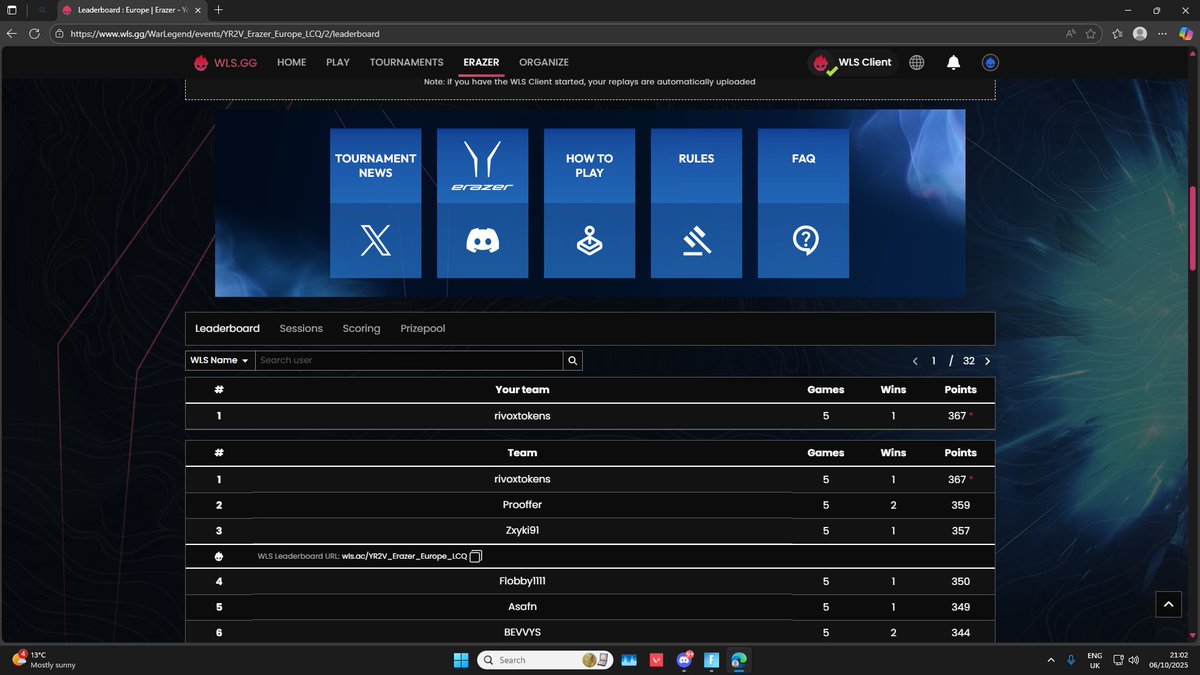Open the weather widget on taskbar
1200x675 pixels.
pos(45,660)
